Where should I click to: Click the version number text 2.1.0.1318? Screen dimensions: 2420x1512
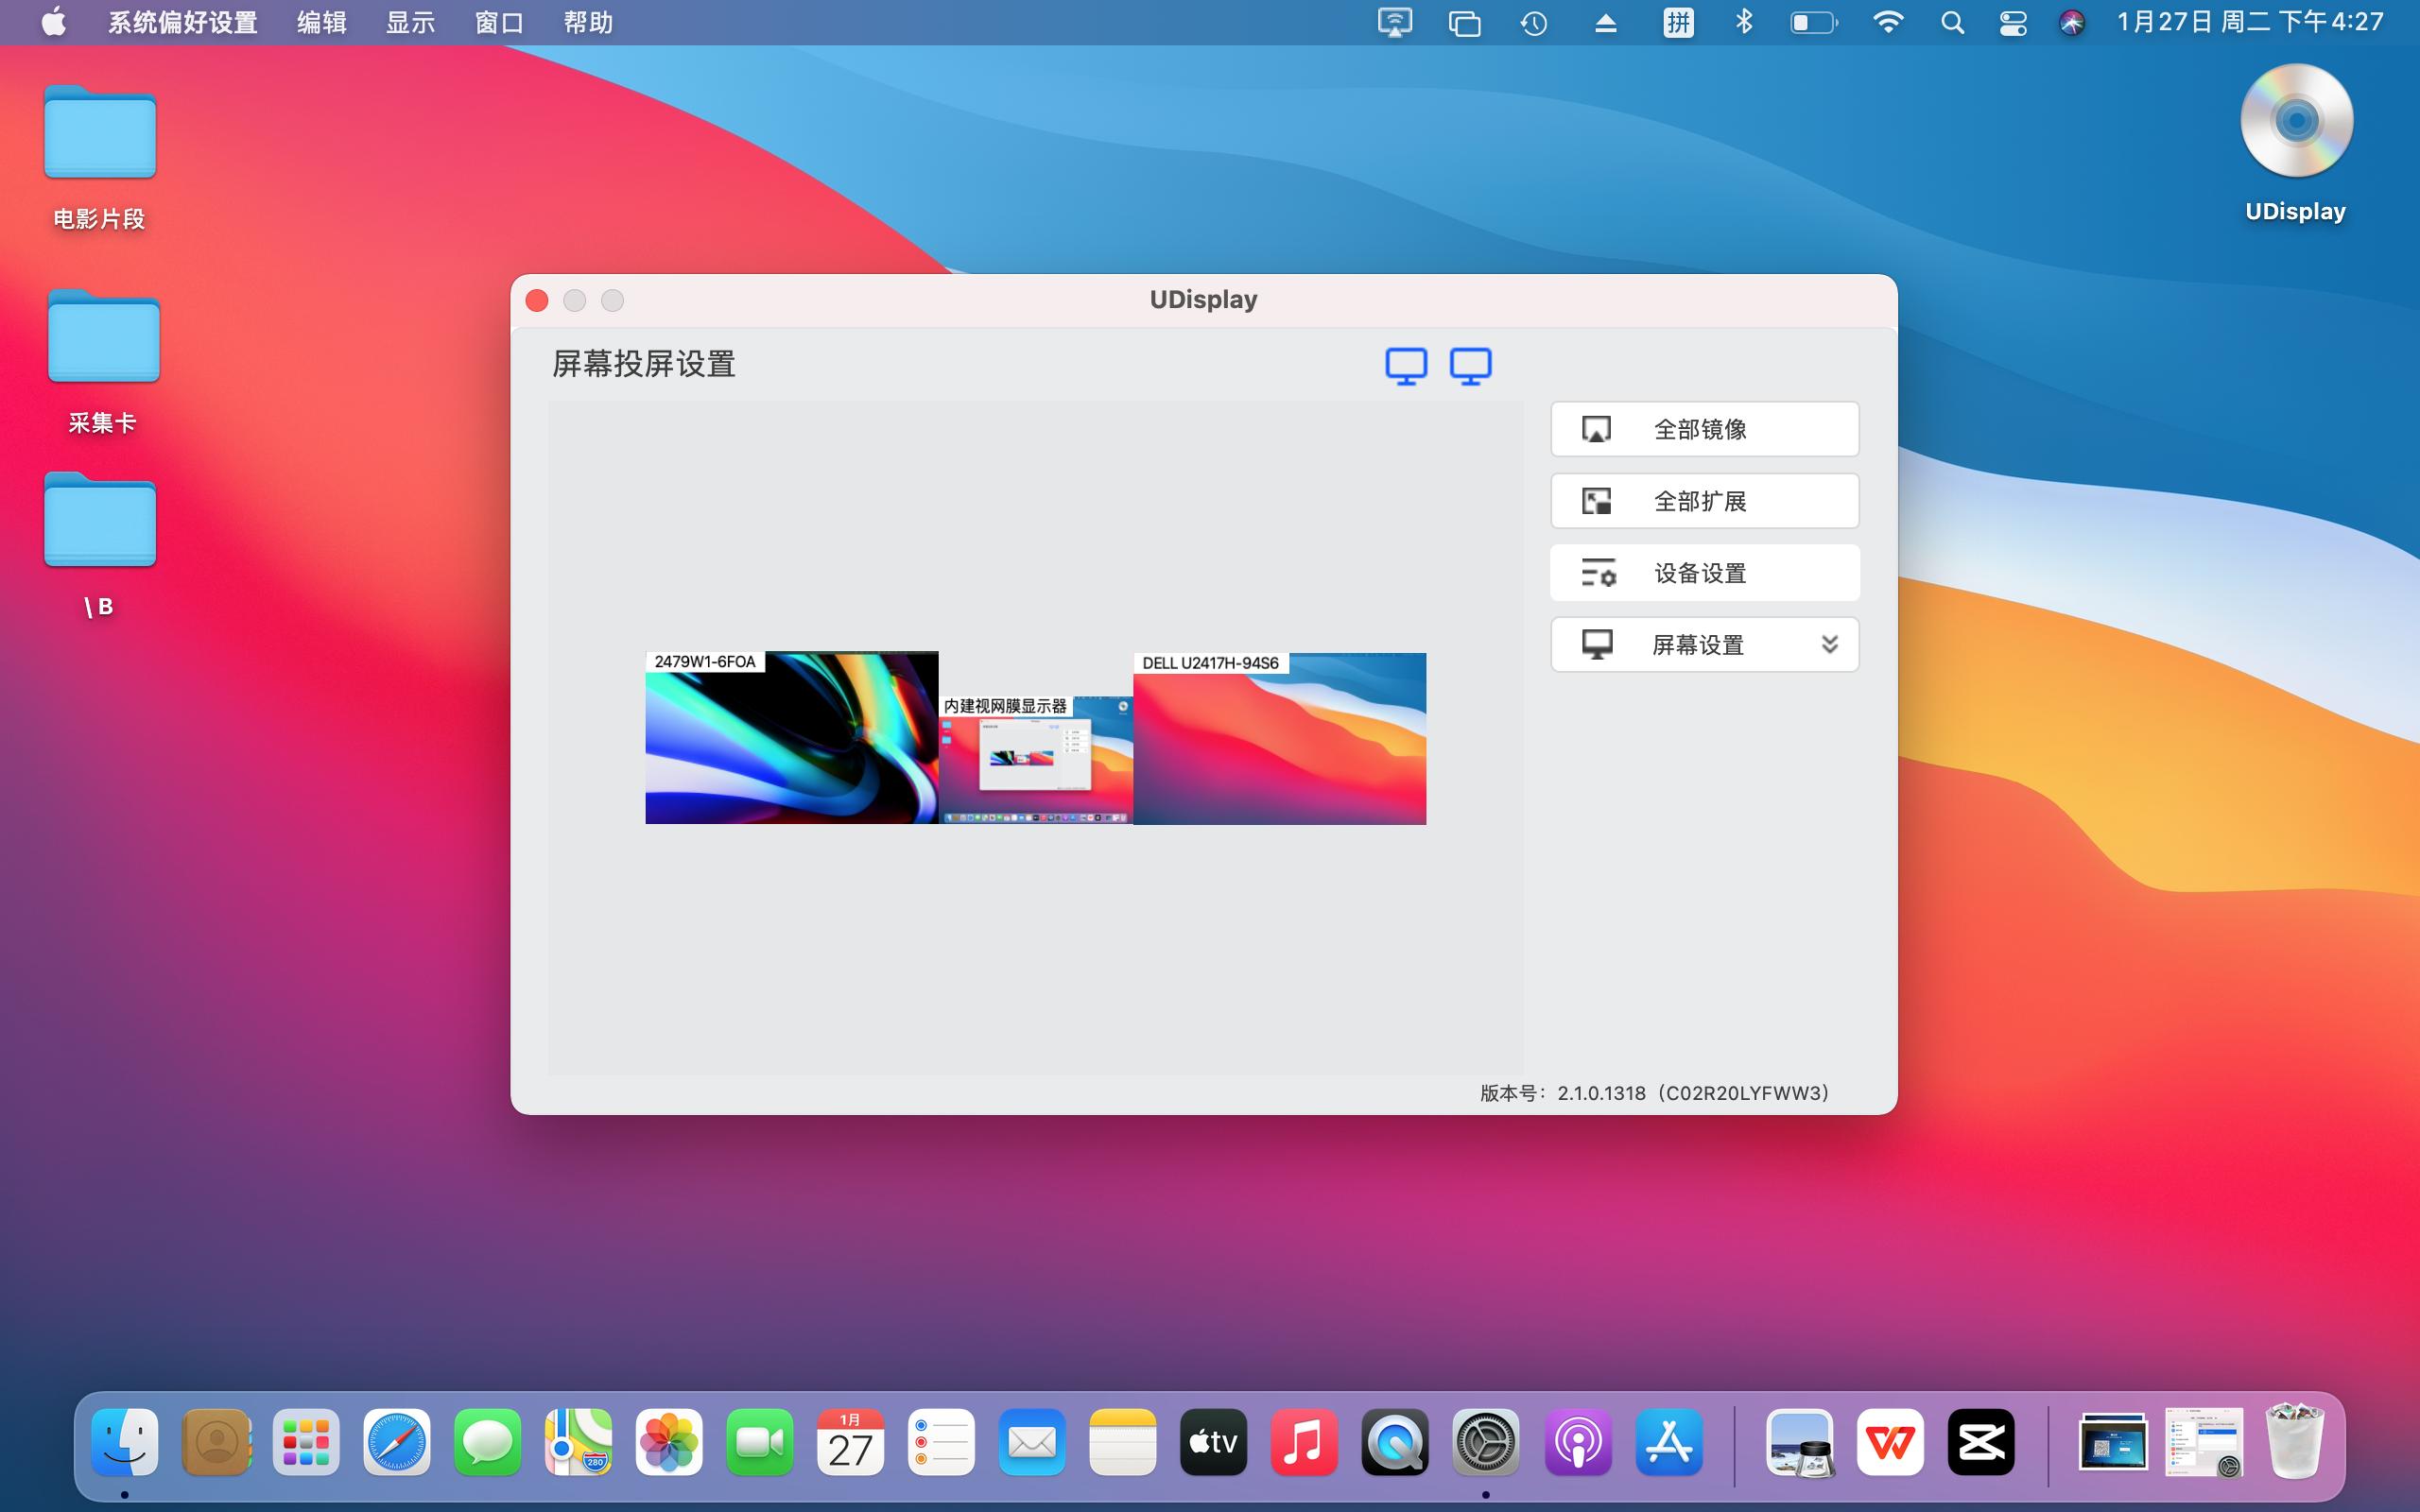[x=1601, y=1093]
